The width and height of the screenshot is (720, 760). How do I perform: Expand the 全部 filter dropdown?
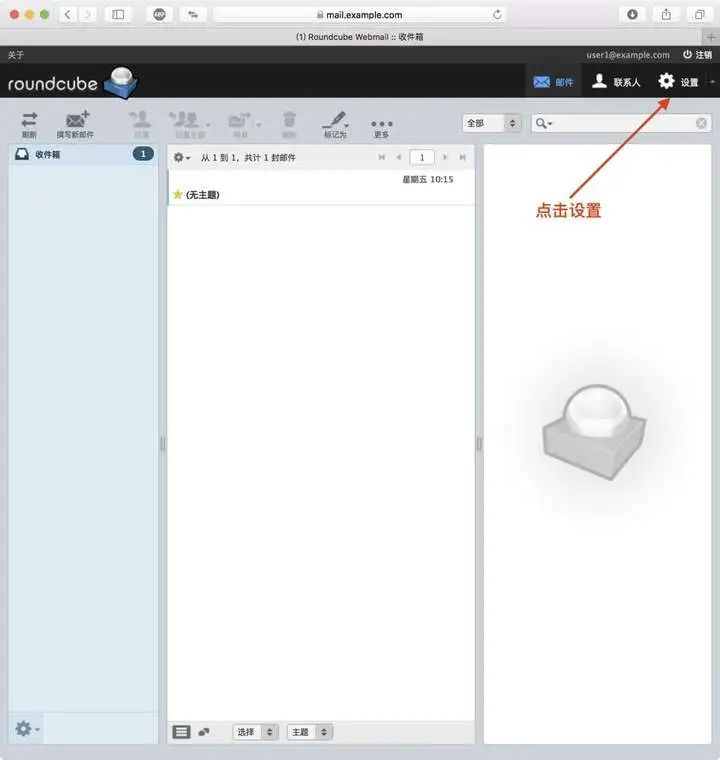click(492, 123)
